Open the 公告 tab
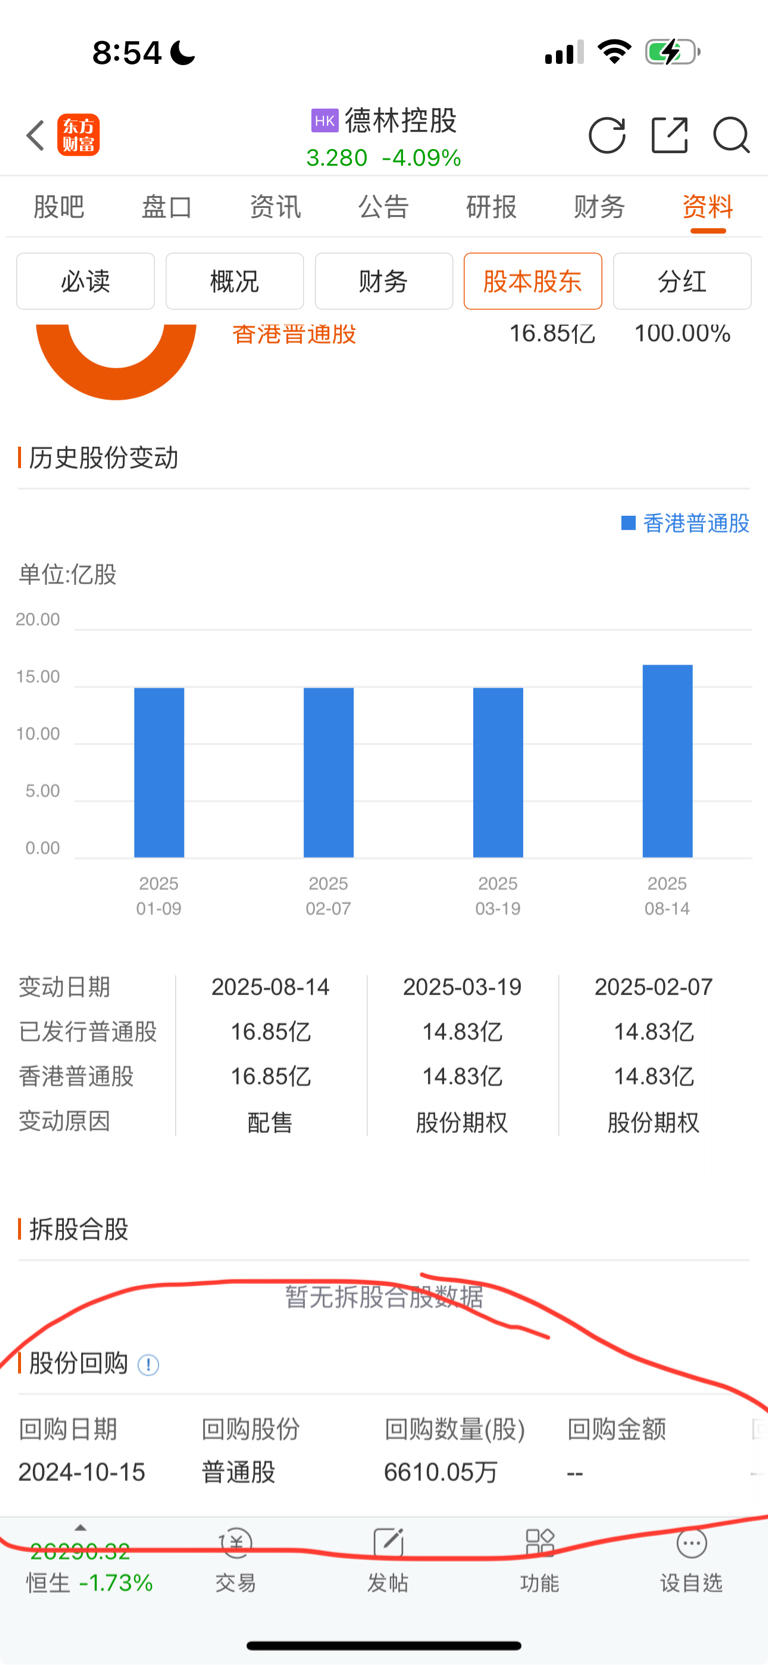This screenshot has width=768, height=1665. pyautogui.click(x=384, y=207)
